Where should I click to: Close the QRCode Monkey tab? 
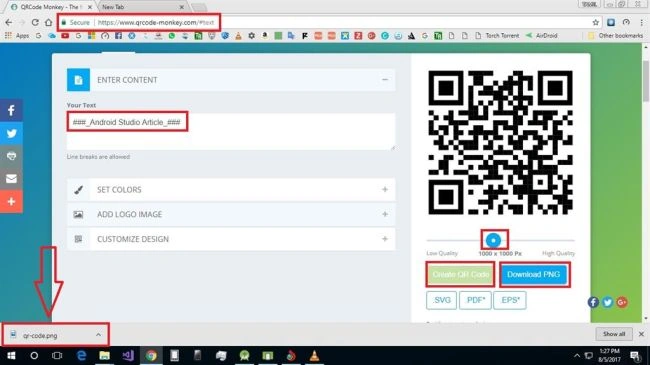click(x=90, y=7)
